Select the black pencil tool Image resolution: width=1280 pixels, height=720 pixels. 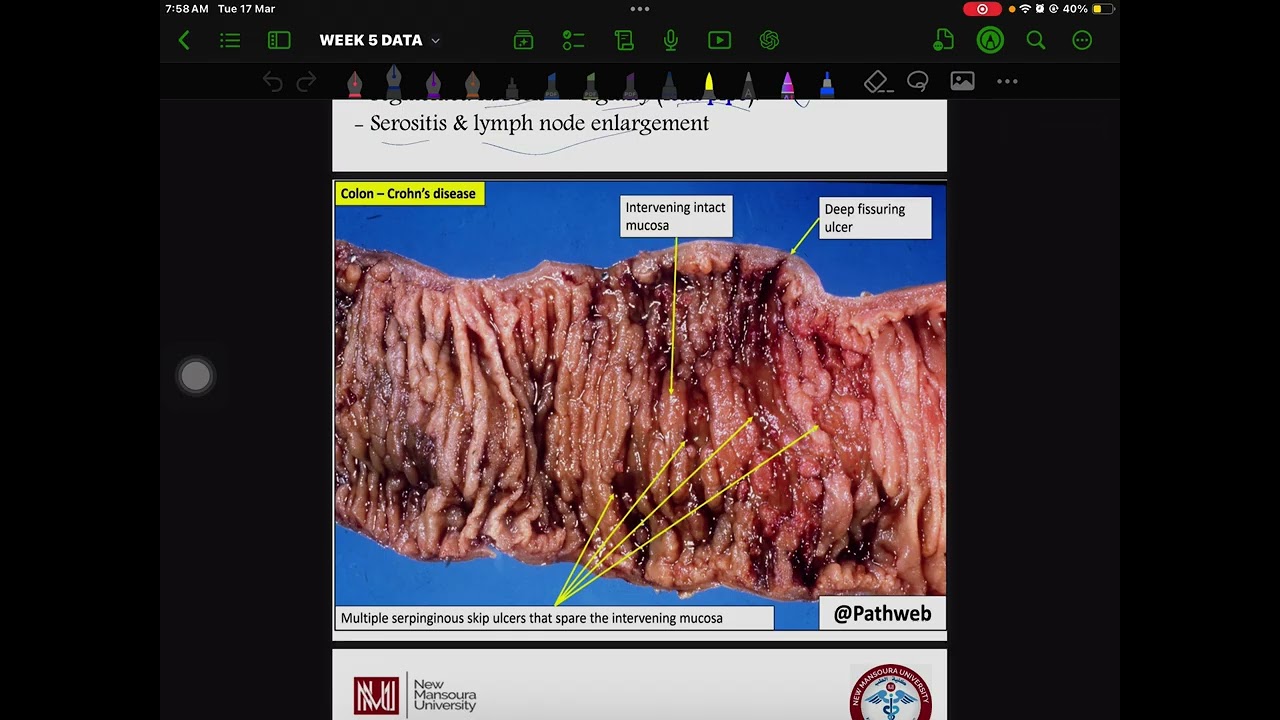coord(512,87)
